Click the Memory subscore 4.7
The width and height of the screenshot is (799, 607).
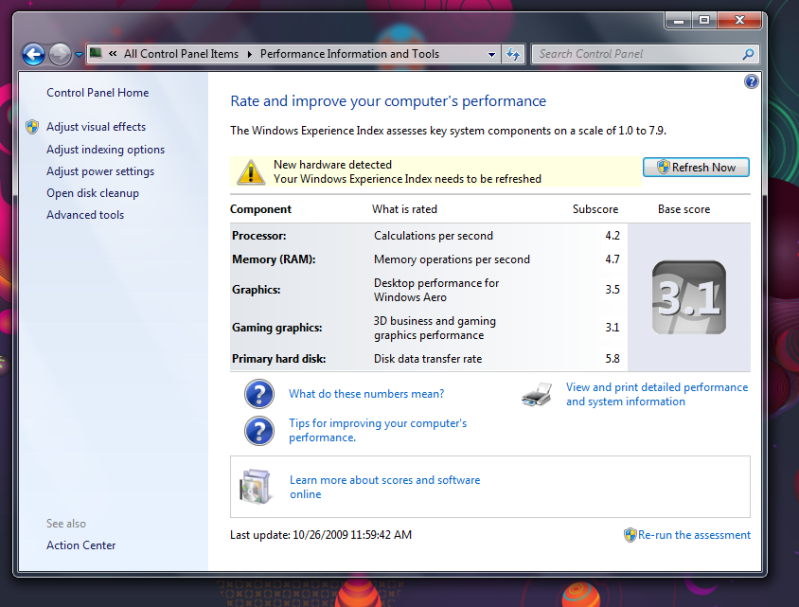pos(612,259)
